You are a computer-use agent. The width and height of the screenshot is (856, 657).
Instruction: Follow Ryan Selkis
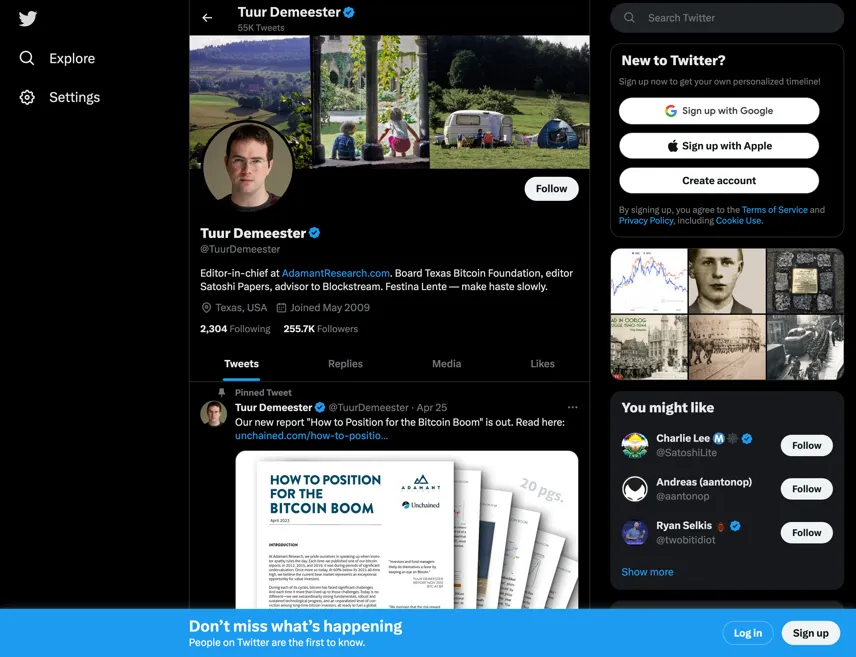point(806,532)
